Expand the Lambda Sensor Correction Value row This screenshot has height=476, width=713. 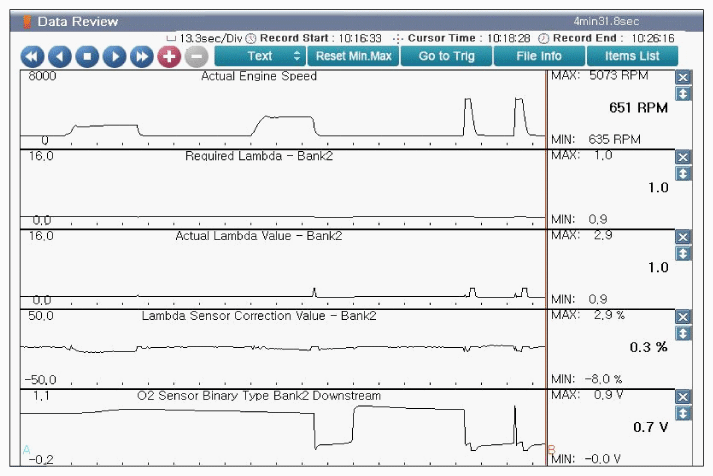point(683,333)
